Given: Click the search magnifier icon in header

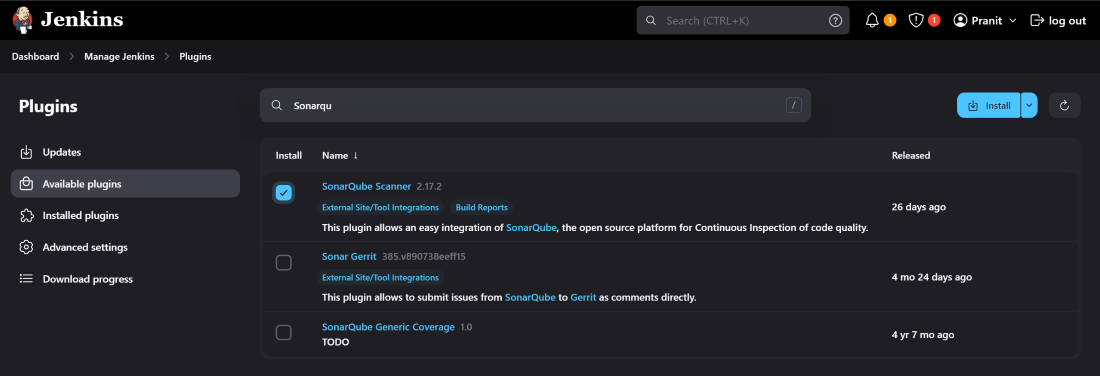Looking at the screenshot, I should pyautogui.click(x=650, y=20).
